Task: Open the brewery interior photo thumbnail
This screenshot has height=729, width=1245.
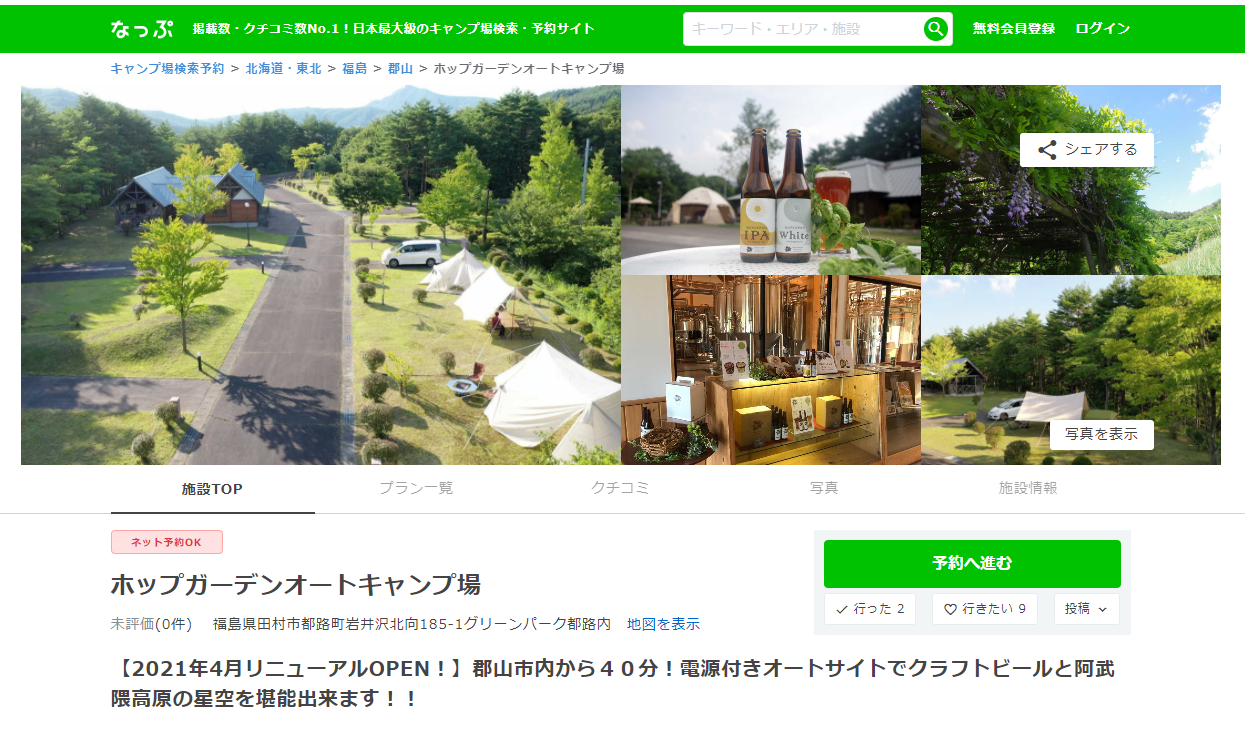Action: click(771, 371)
